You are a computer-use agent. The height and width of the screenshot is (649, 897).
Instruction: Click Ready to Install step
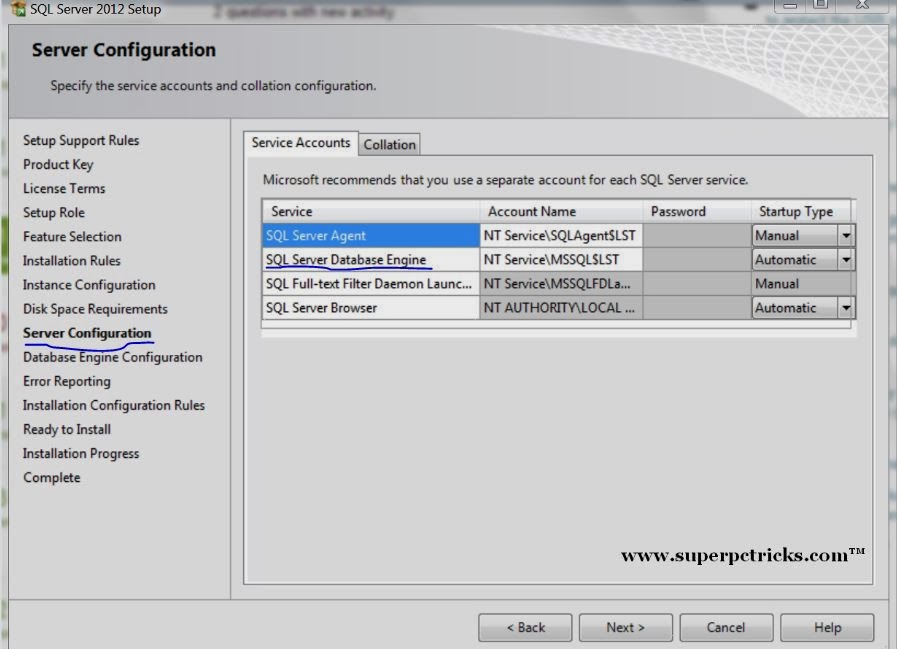click(67, 429)
